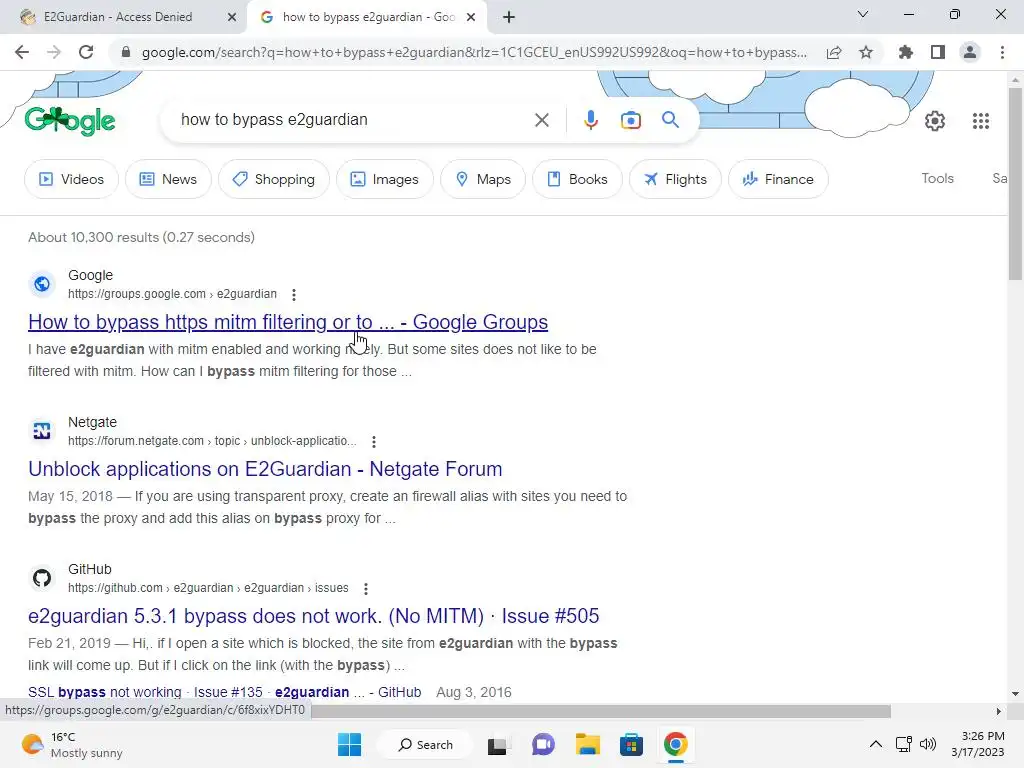The image size is (1024, 768).
Task: Open the clock showing 3:26 PM
Action: tap(978, 744)
